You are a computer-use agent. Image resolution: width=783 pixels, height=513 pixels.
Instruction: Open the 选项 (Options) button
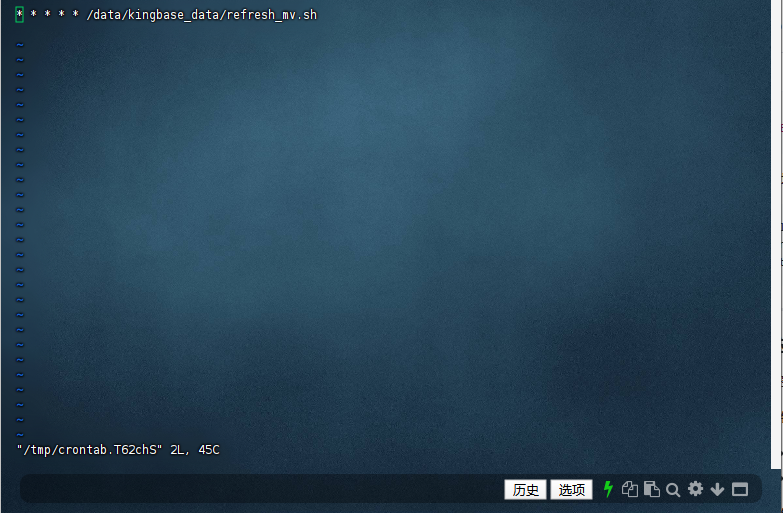pos(571,490)
